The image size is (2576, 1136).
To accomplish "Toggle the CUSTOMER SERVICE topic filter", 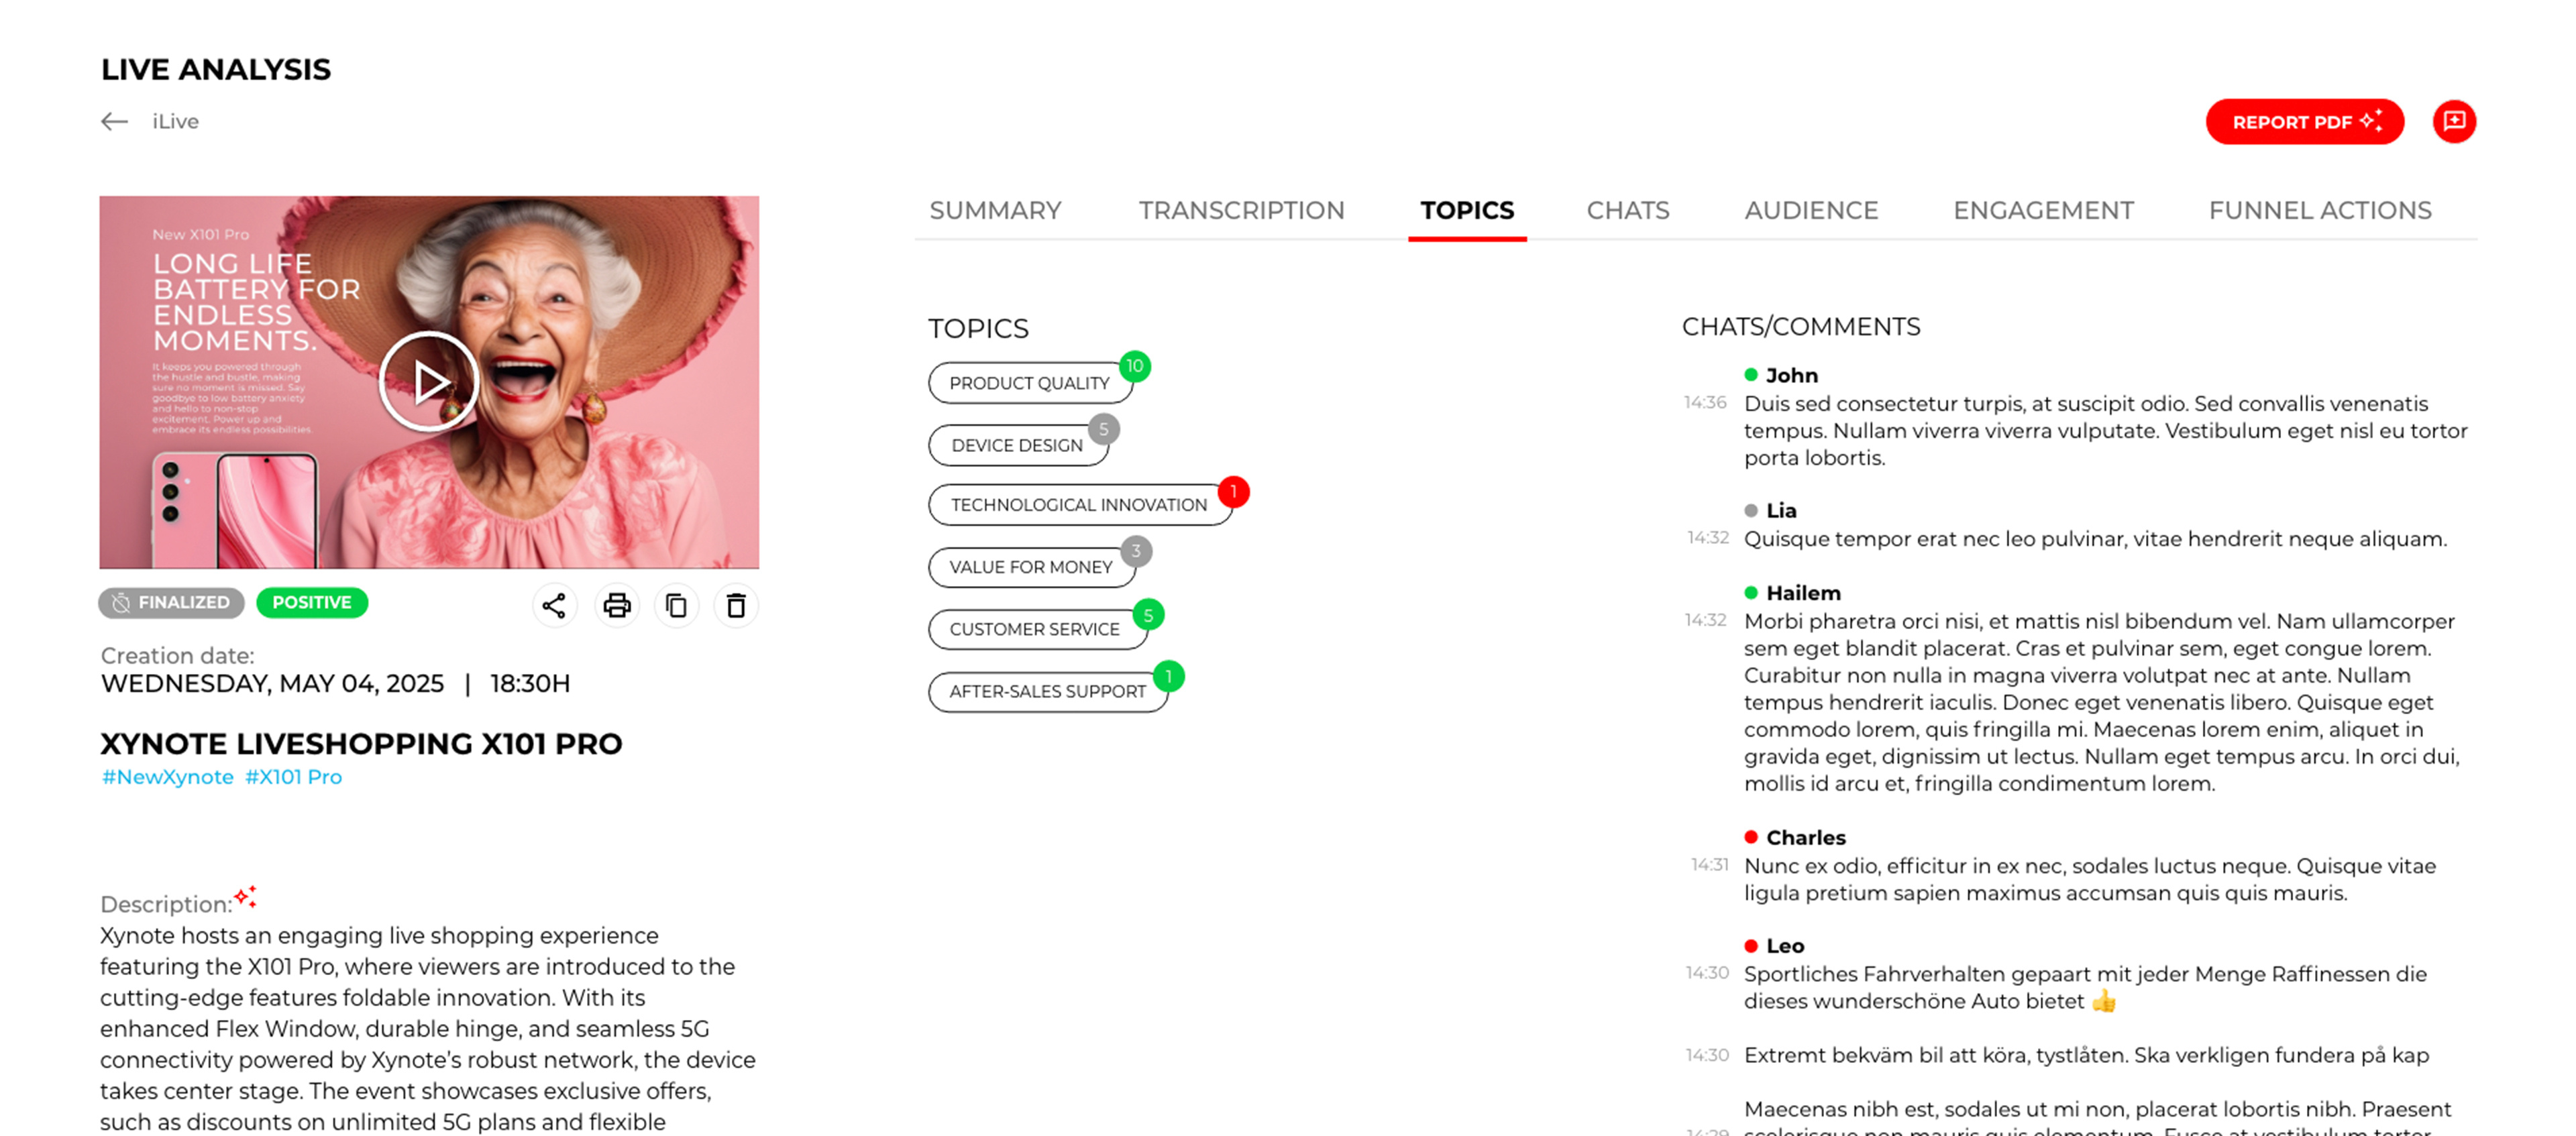I will point(1035,629).
